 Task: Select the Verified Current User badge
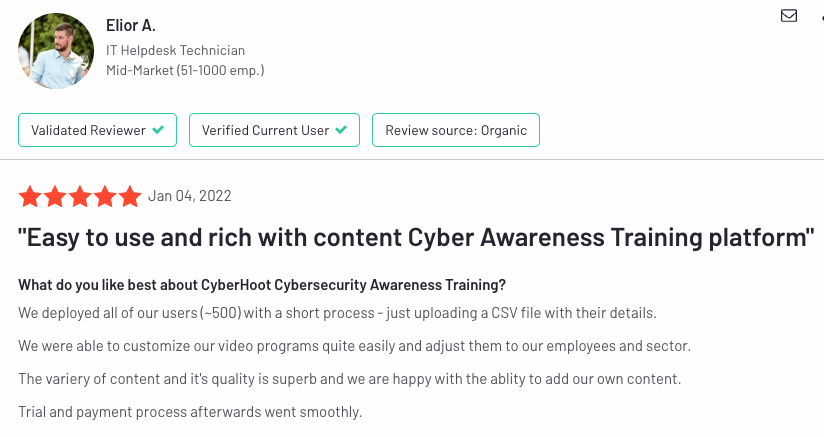tap(274, 130)
